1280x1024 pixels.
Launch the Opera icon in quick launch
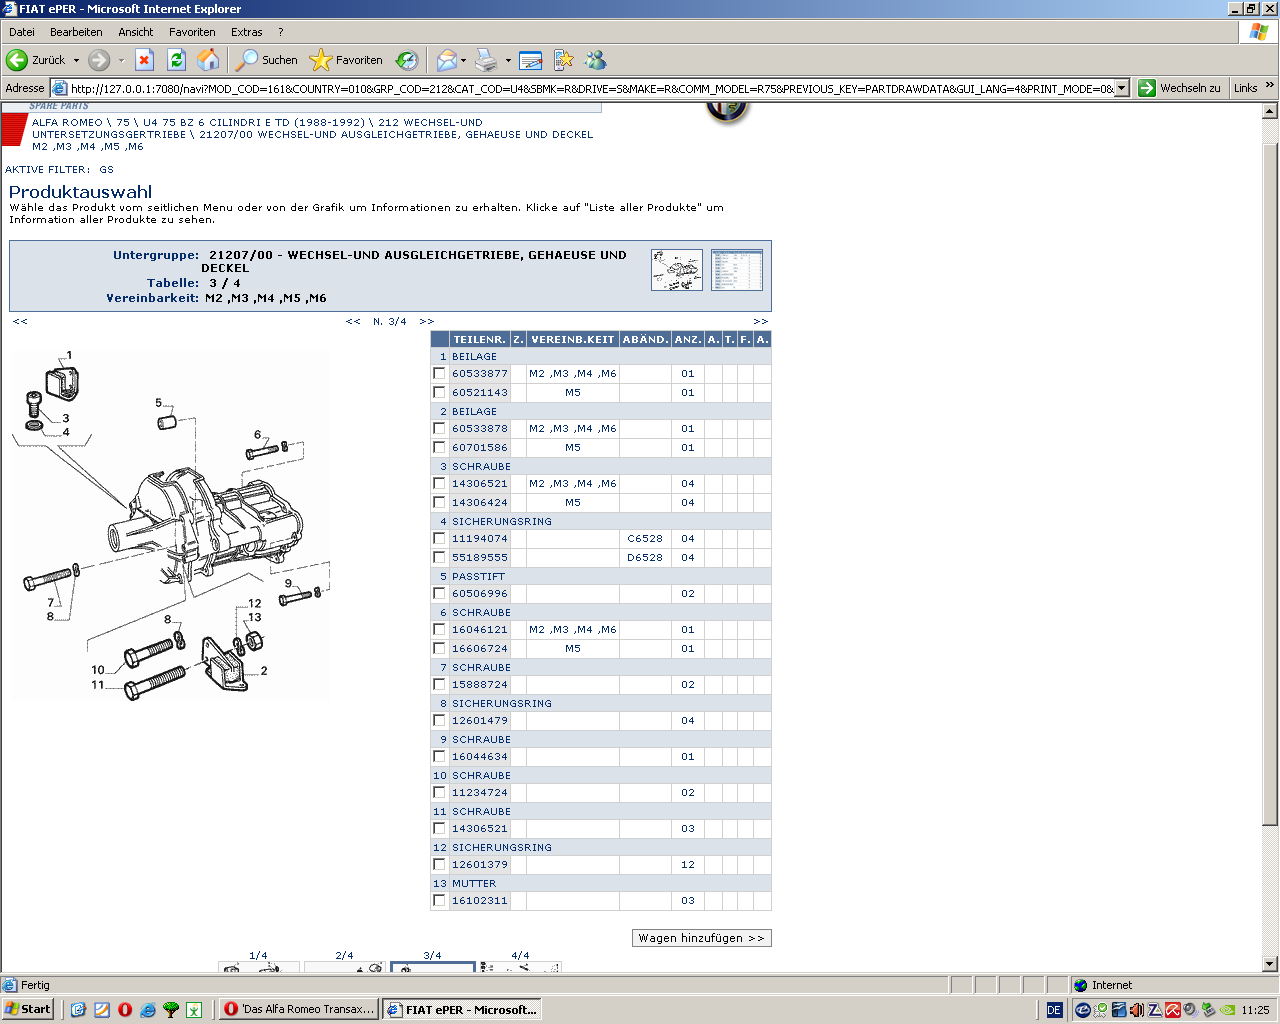click(x=125, y=1010)
